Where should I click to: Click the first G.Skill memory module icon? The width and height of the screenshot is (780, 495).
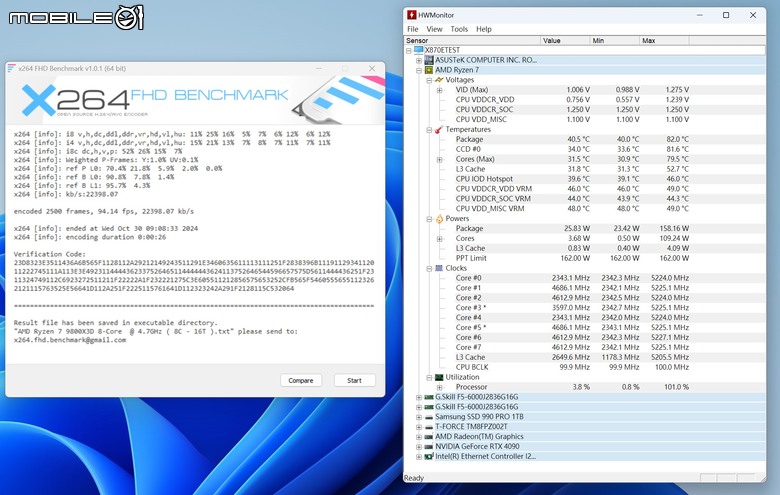pos(429,397)
